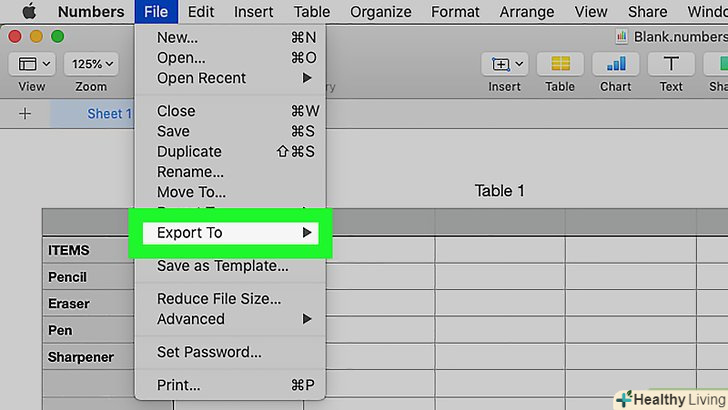Image resolution: width=728 pixels, height=410 pixels.
Task: Click Reduce File Size option
Action: (x=218, y=298)
